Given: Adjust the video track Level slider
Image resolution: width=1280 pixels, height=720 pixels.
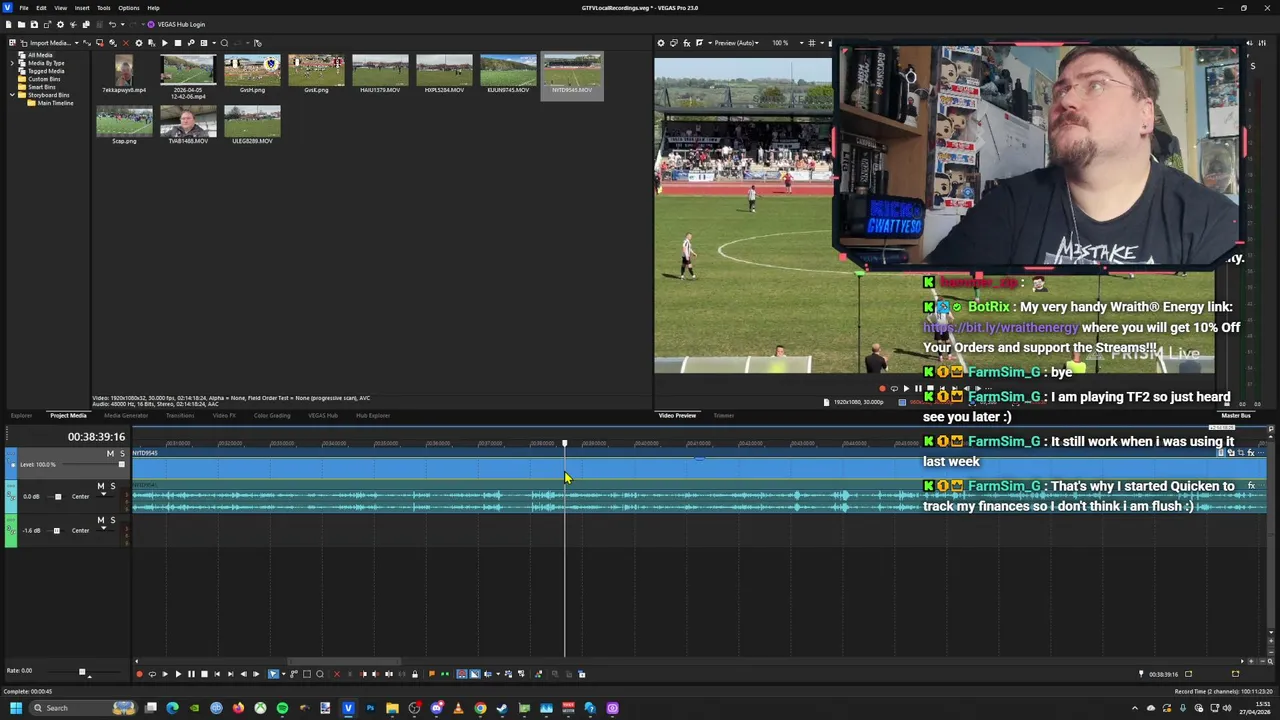Looking at the screenshot, I should [x=122, y=464].
